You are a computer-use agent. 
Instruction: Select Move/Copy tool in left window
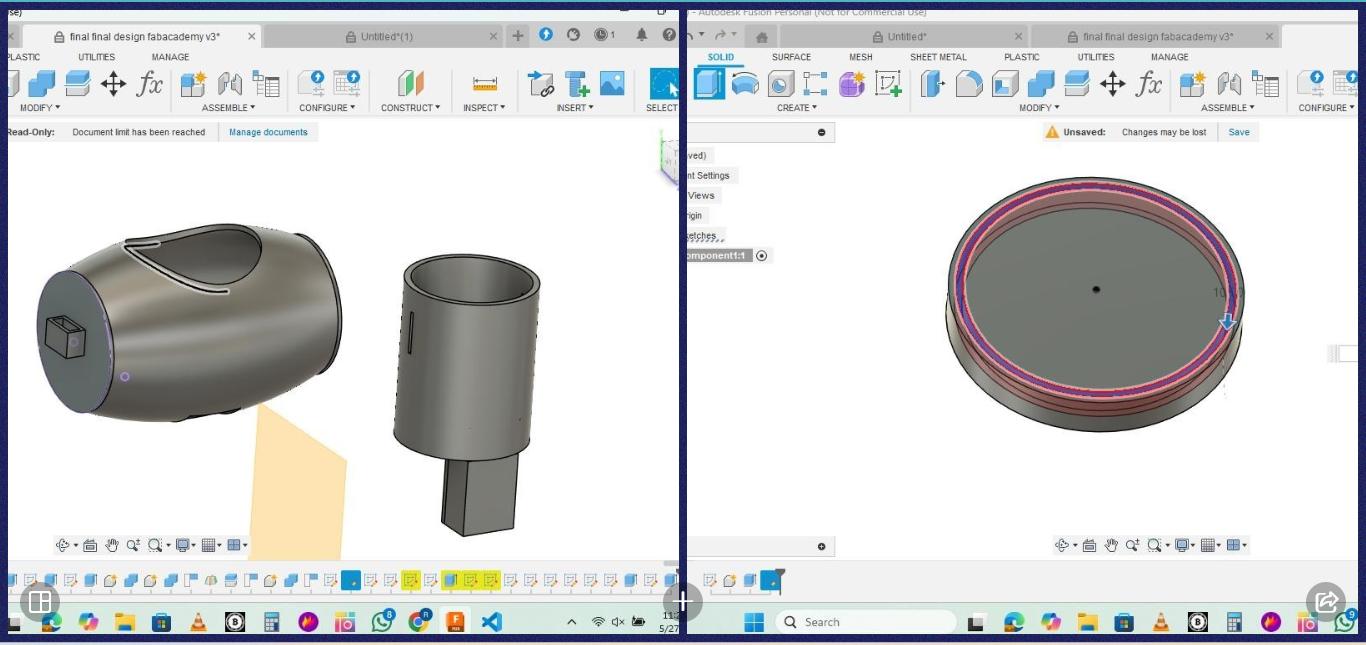114,84
